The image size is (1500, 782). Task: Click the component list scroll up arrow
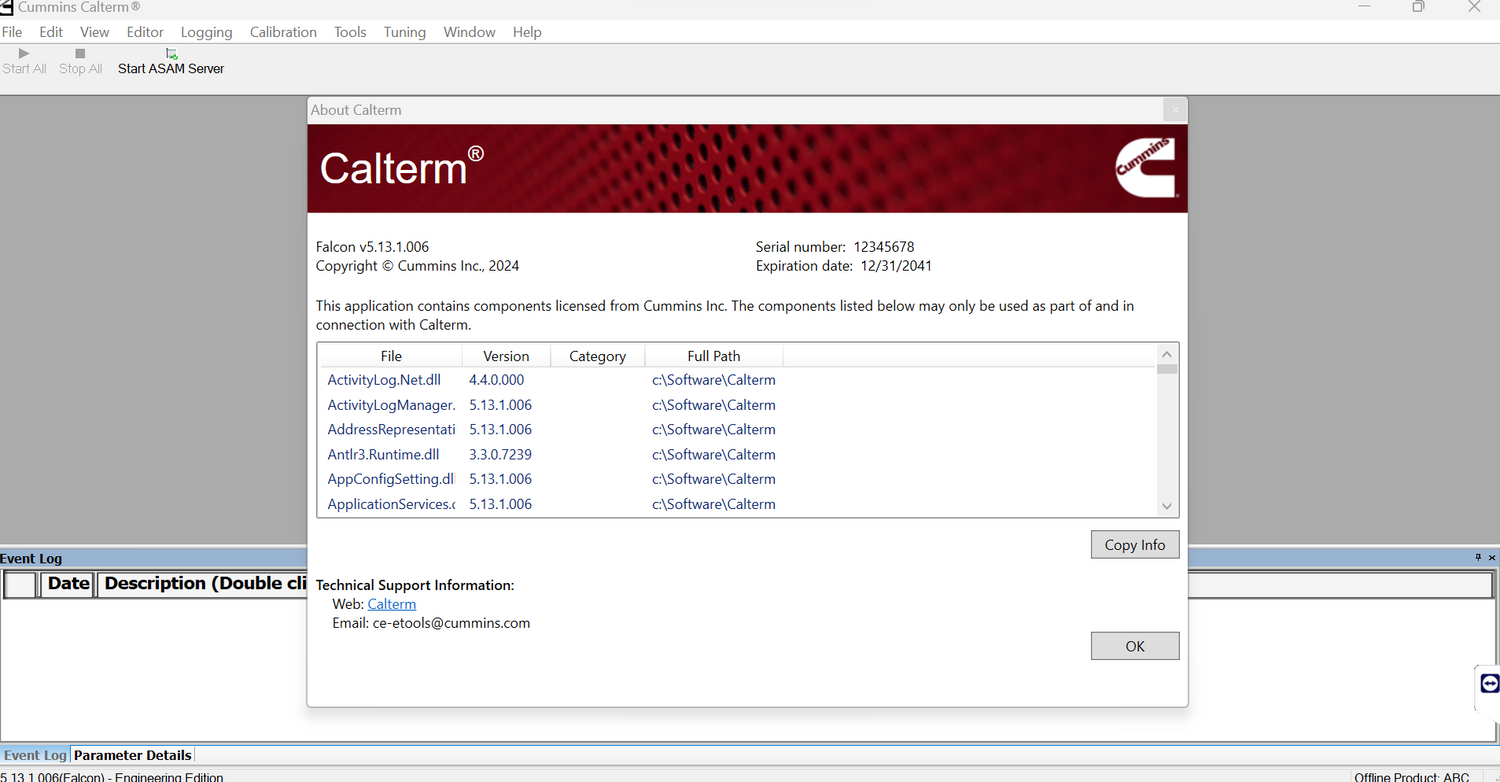pos(1167,354)
